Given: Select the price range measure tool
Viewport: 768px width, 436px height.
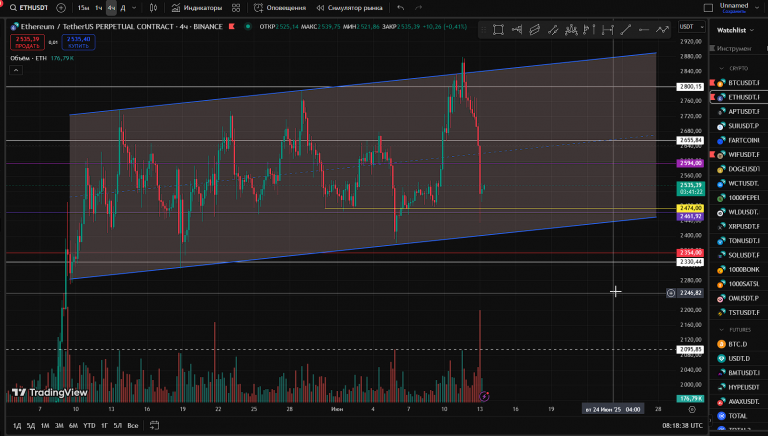Looking at the screenshot, I should tap(607, 30).
